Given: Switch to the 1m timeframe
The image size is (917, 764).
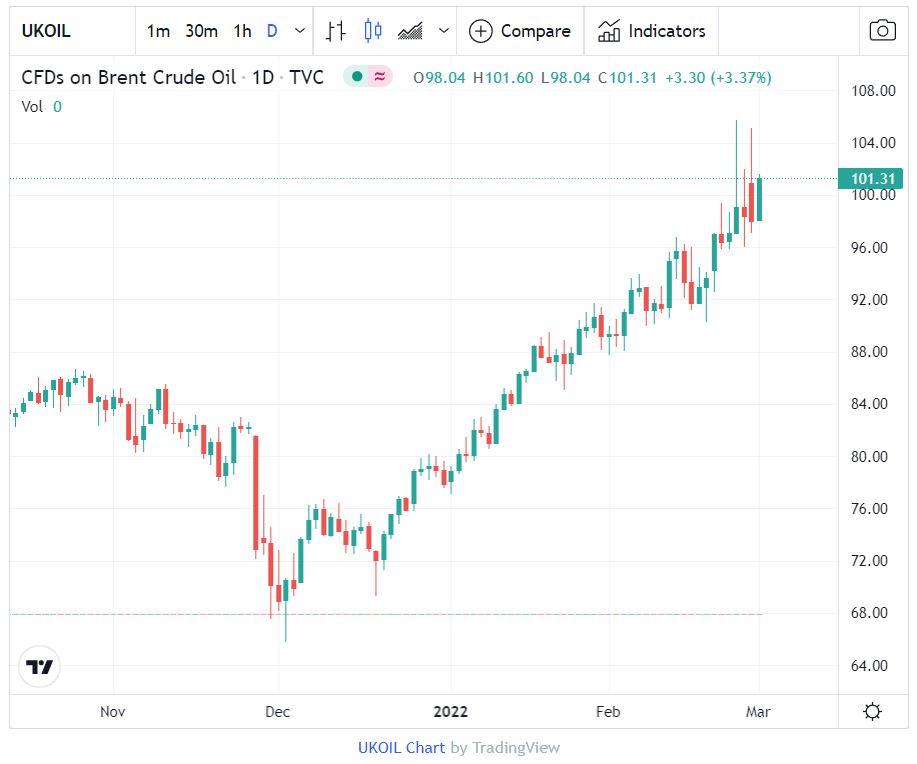Looking at the screenshot, I should [158, 31].
